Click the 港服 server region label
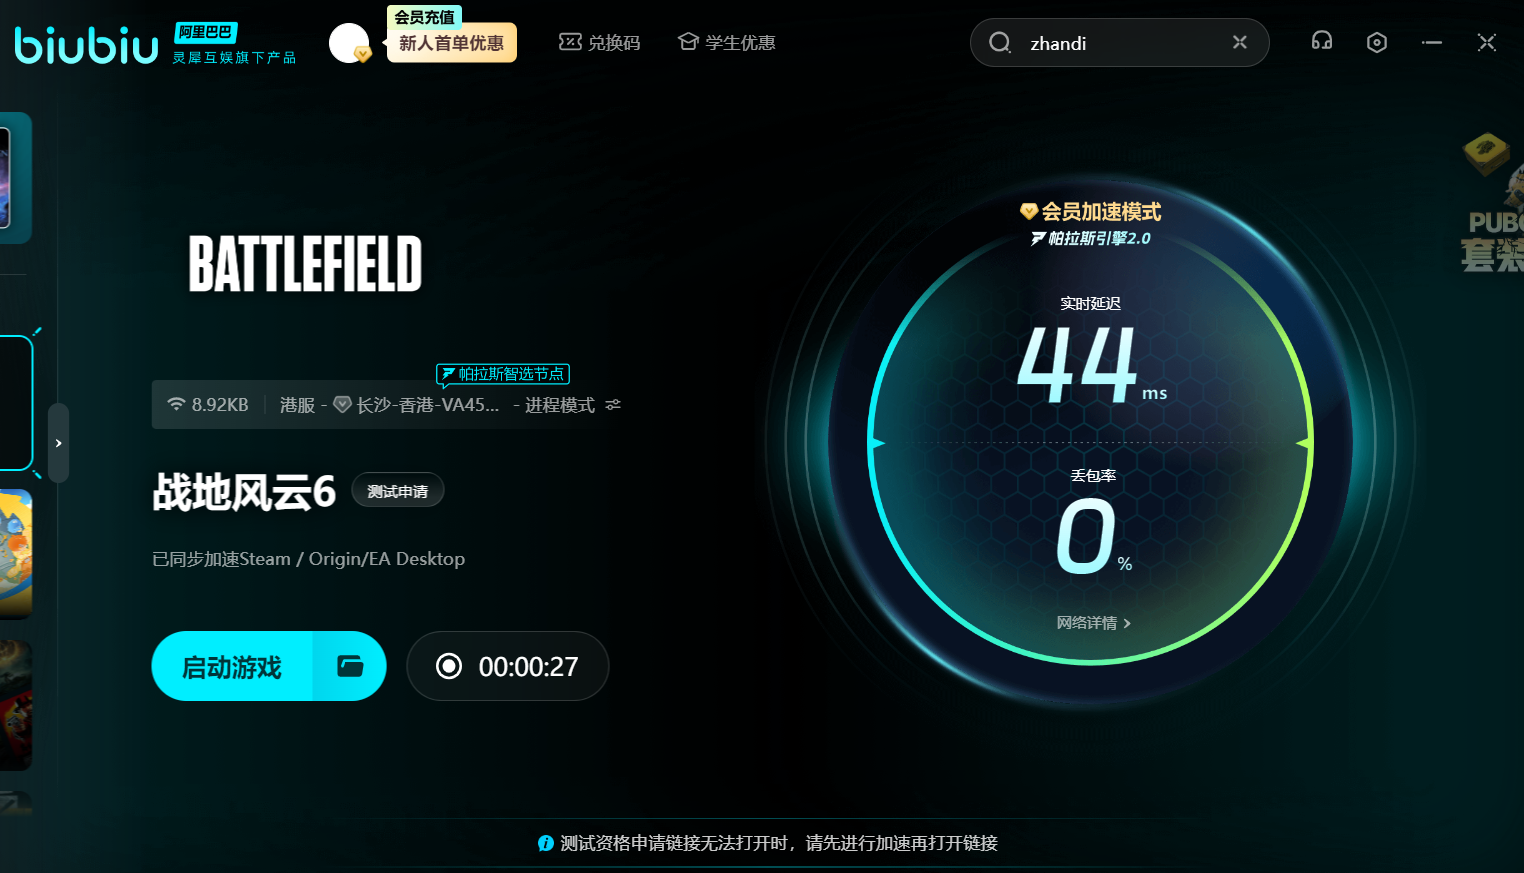This screenshot has height=873, width=1524. tap(297, 405)
